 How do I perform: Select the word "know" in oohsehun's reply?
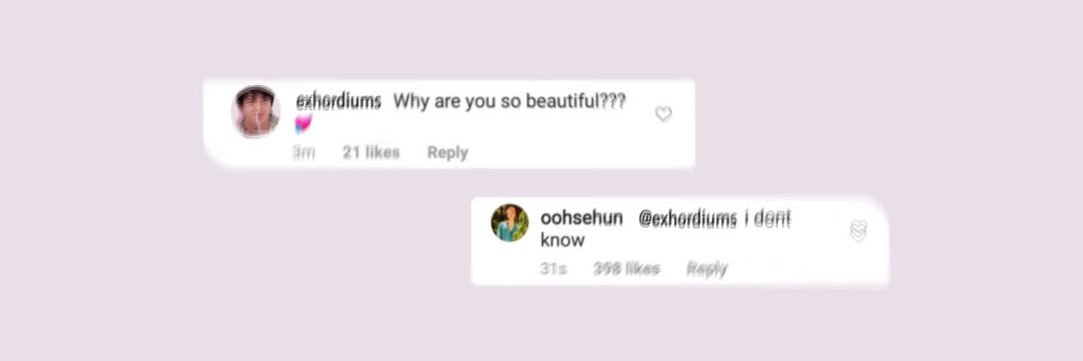pos(562,240)
